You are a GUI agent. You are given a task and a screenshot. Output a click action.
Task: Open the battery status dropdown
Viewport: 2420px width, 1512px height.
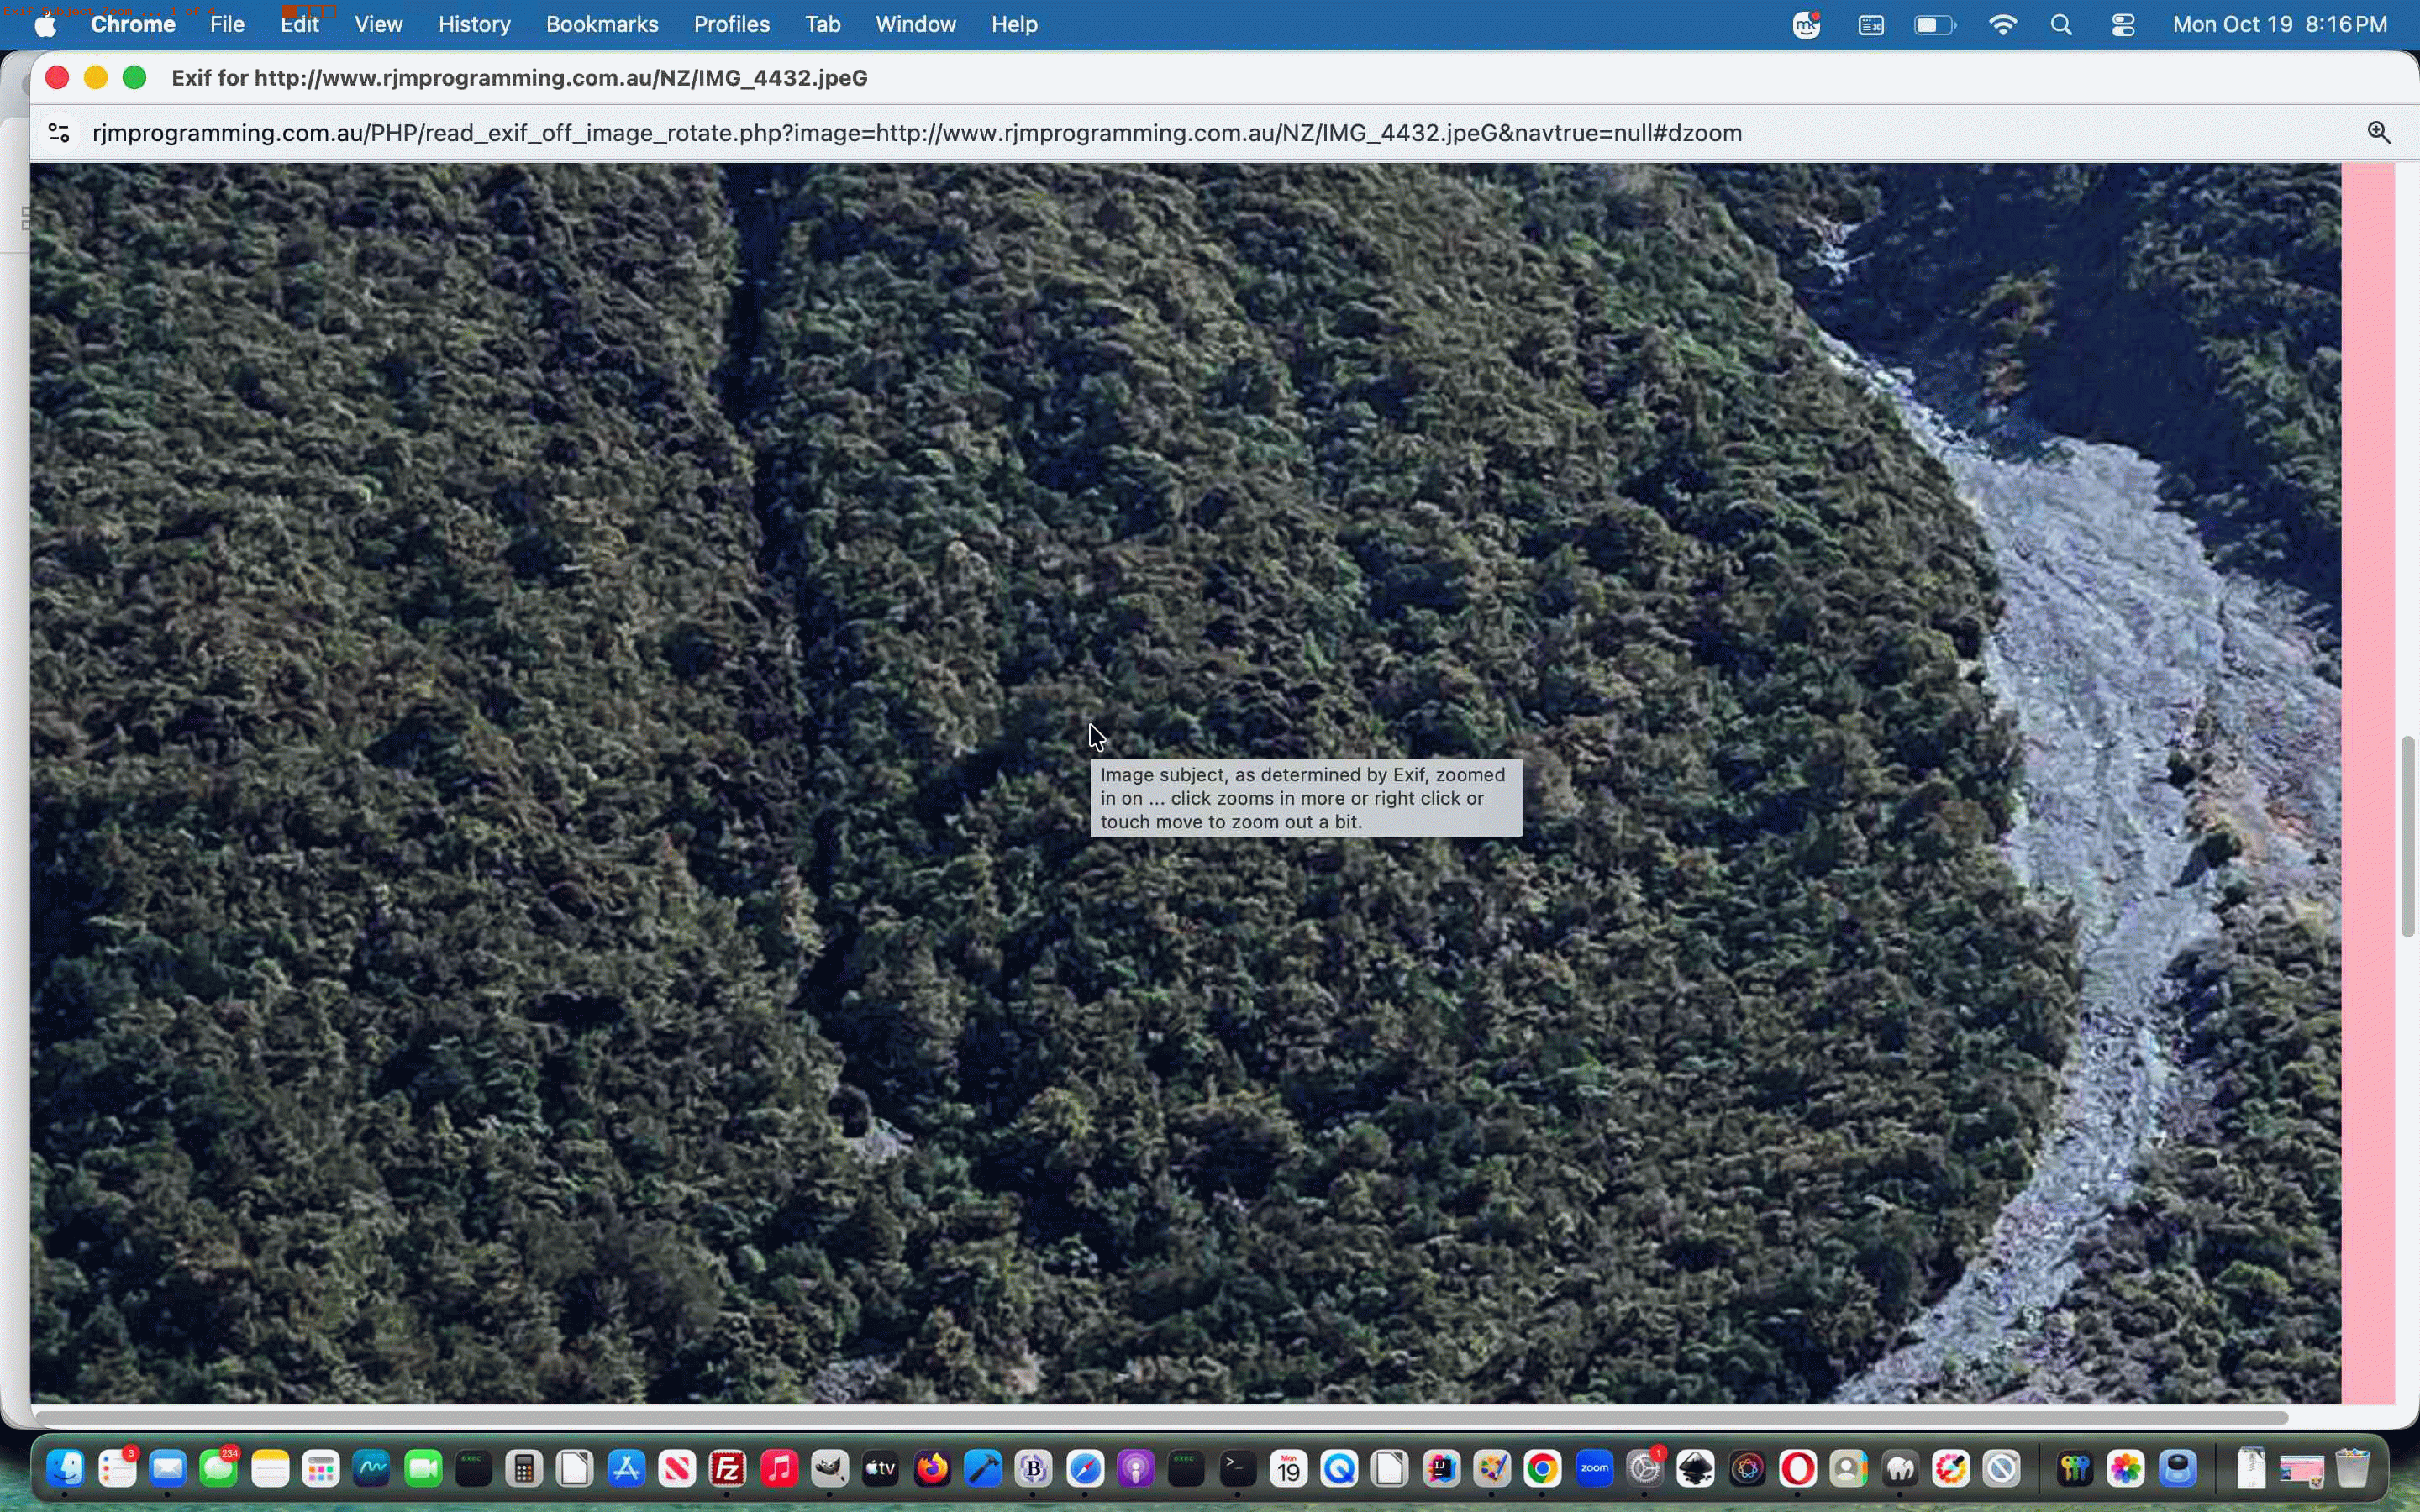pyautogui.click(x=1935, y=25)
